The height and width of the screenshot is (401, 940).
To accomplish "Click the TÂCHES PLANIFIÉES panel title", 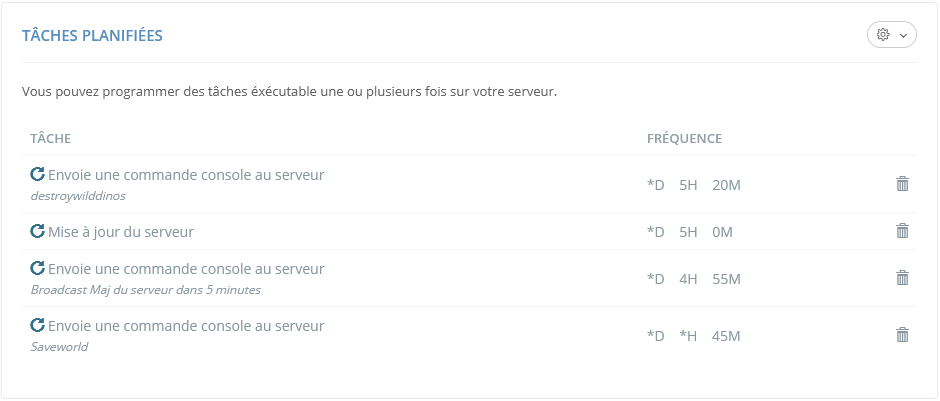I will [x=92, y=36].
